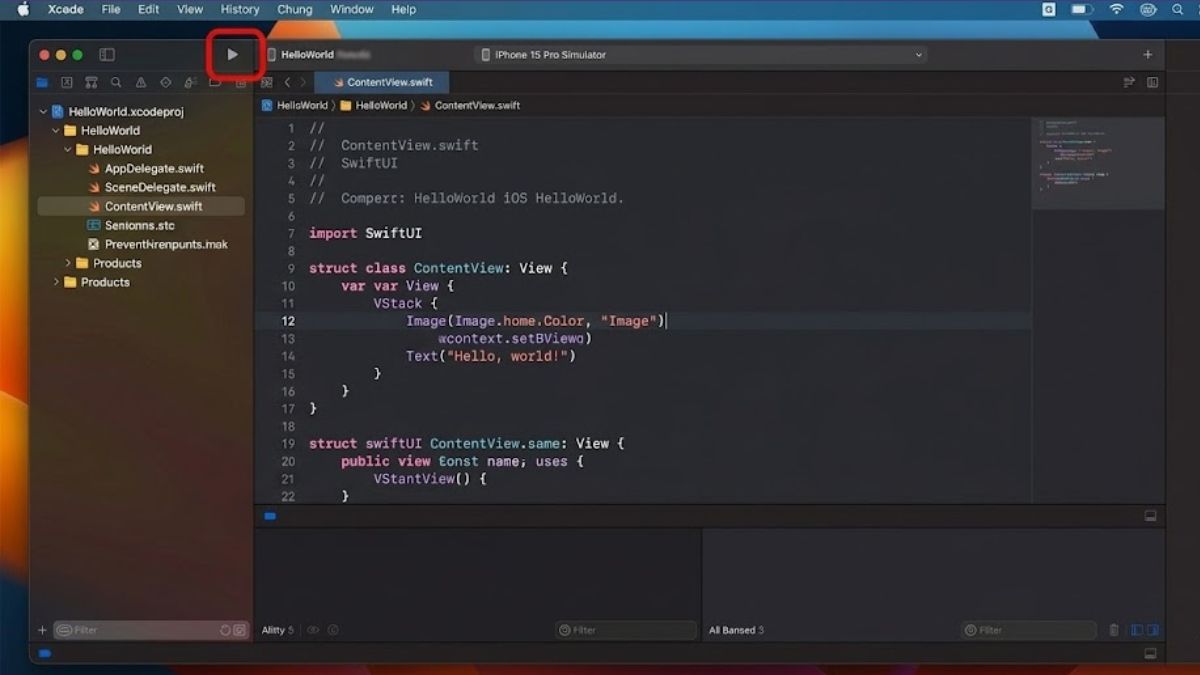Toggle the variables view pane button

(1137, 630)
